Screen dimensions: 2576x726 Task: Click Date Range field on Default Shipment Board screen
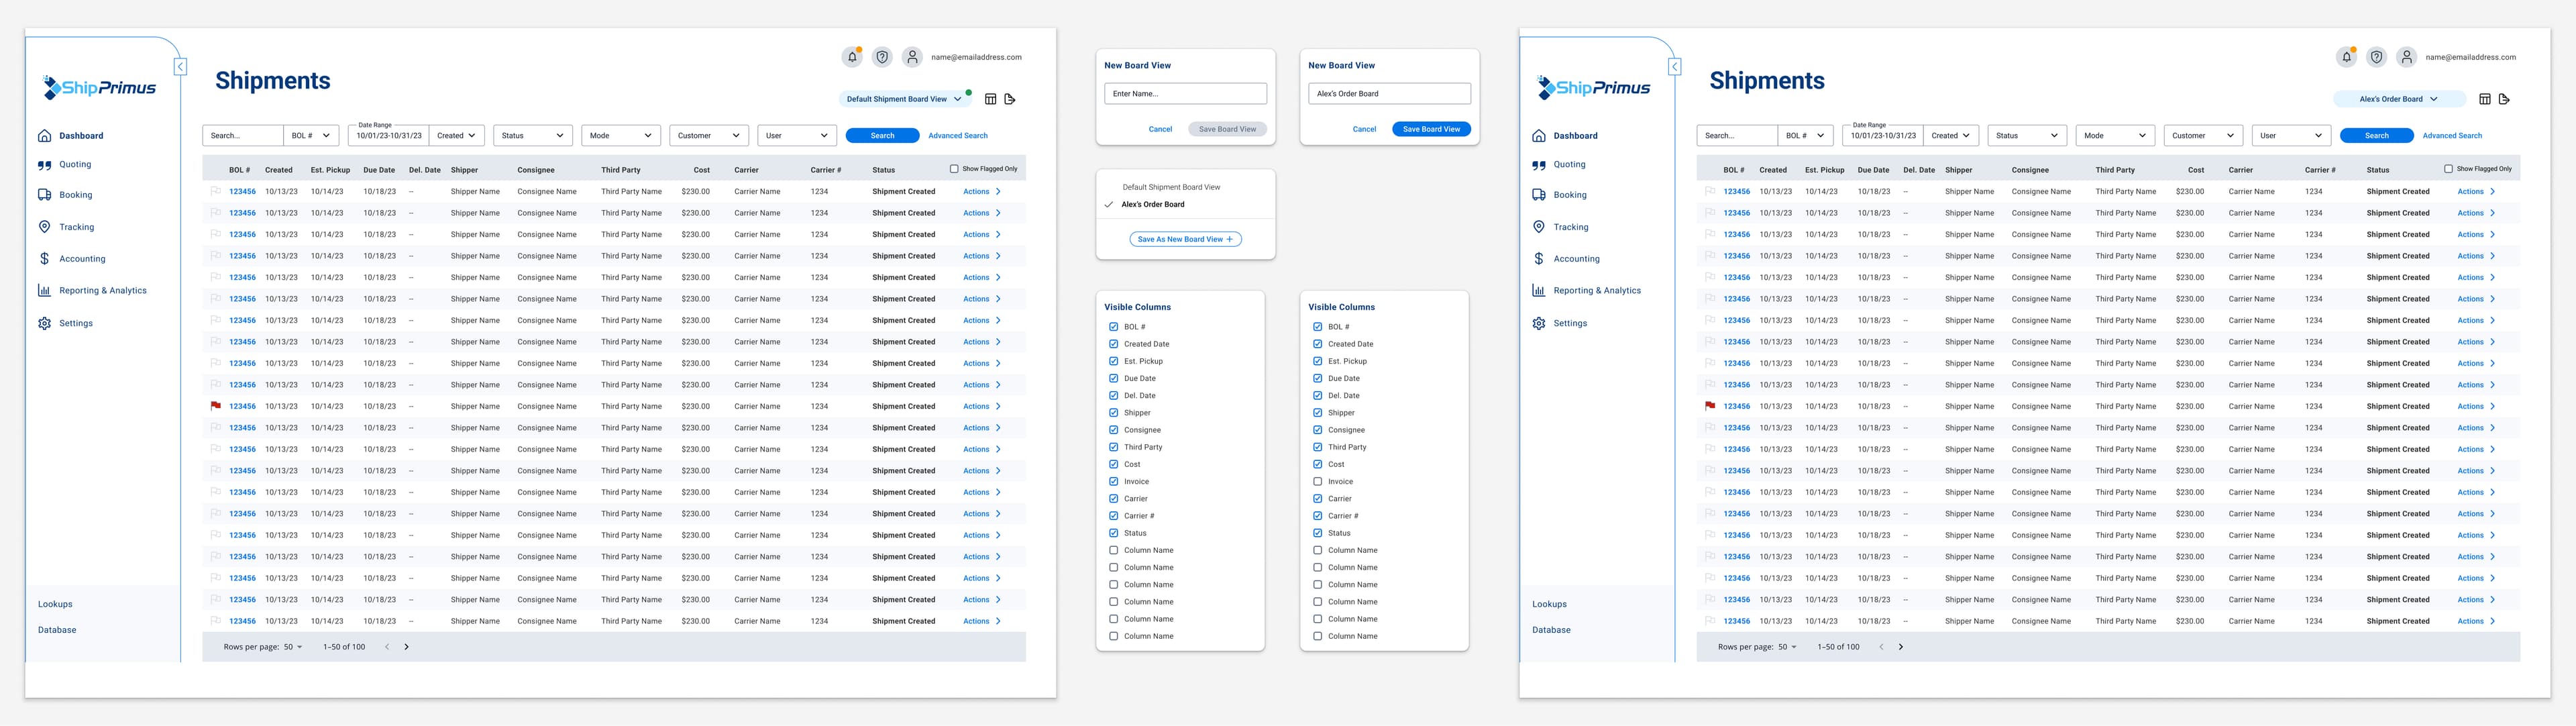click(x=389, y=135)
